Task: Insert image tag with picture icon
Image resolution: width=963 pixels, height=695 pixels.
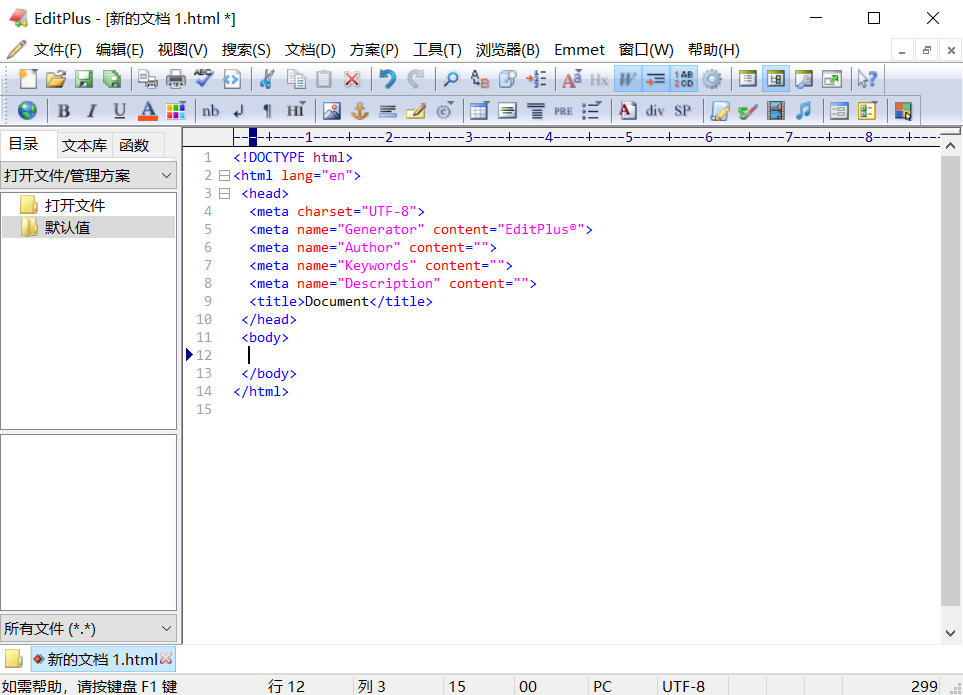Action: 332,111
